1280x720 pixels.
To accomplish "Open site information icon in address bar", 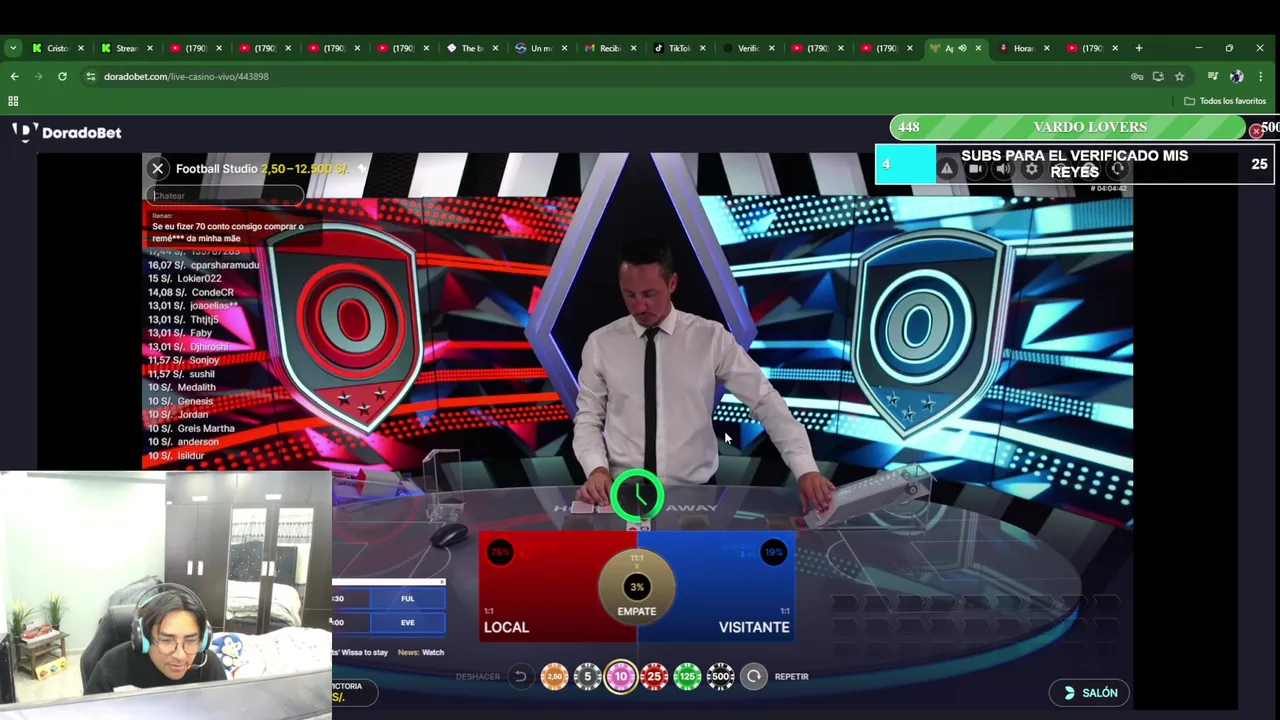I will 90,76.
